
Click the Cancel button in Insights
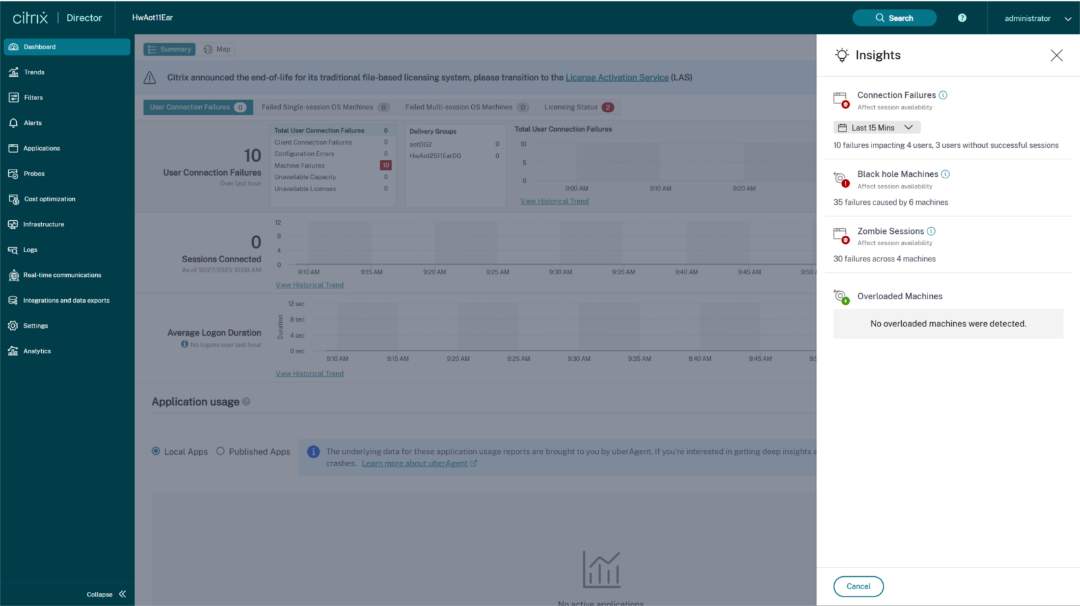tap(858, 586)
